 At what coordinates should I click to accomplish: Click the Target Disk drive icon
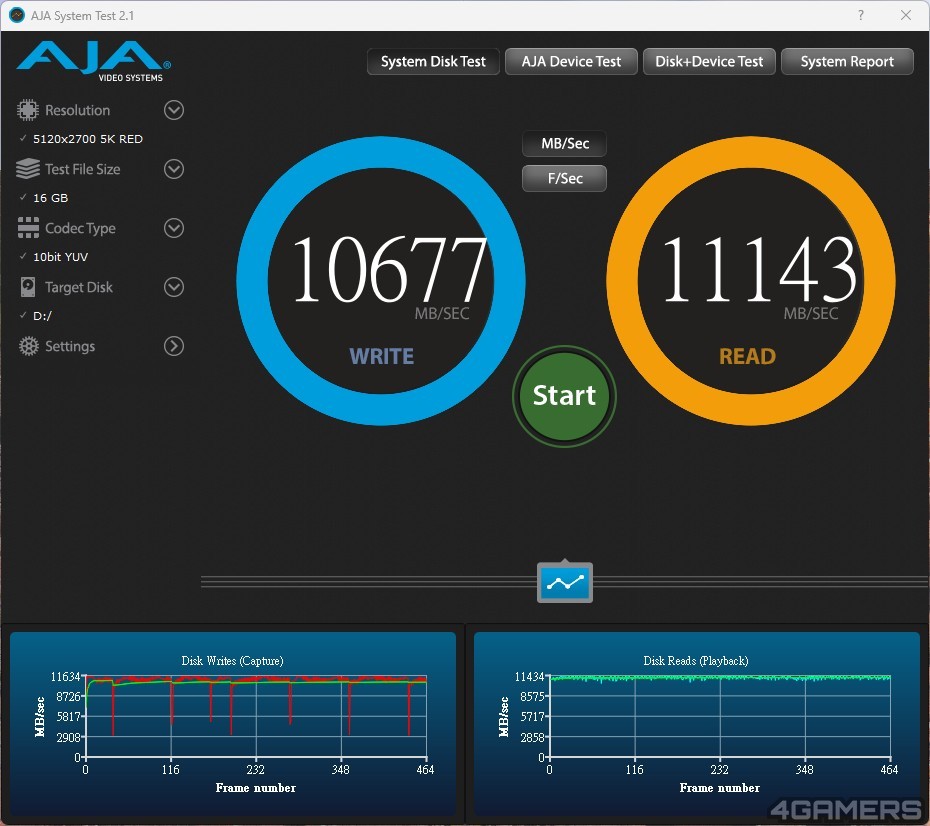point(28,287)
